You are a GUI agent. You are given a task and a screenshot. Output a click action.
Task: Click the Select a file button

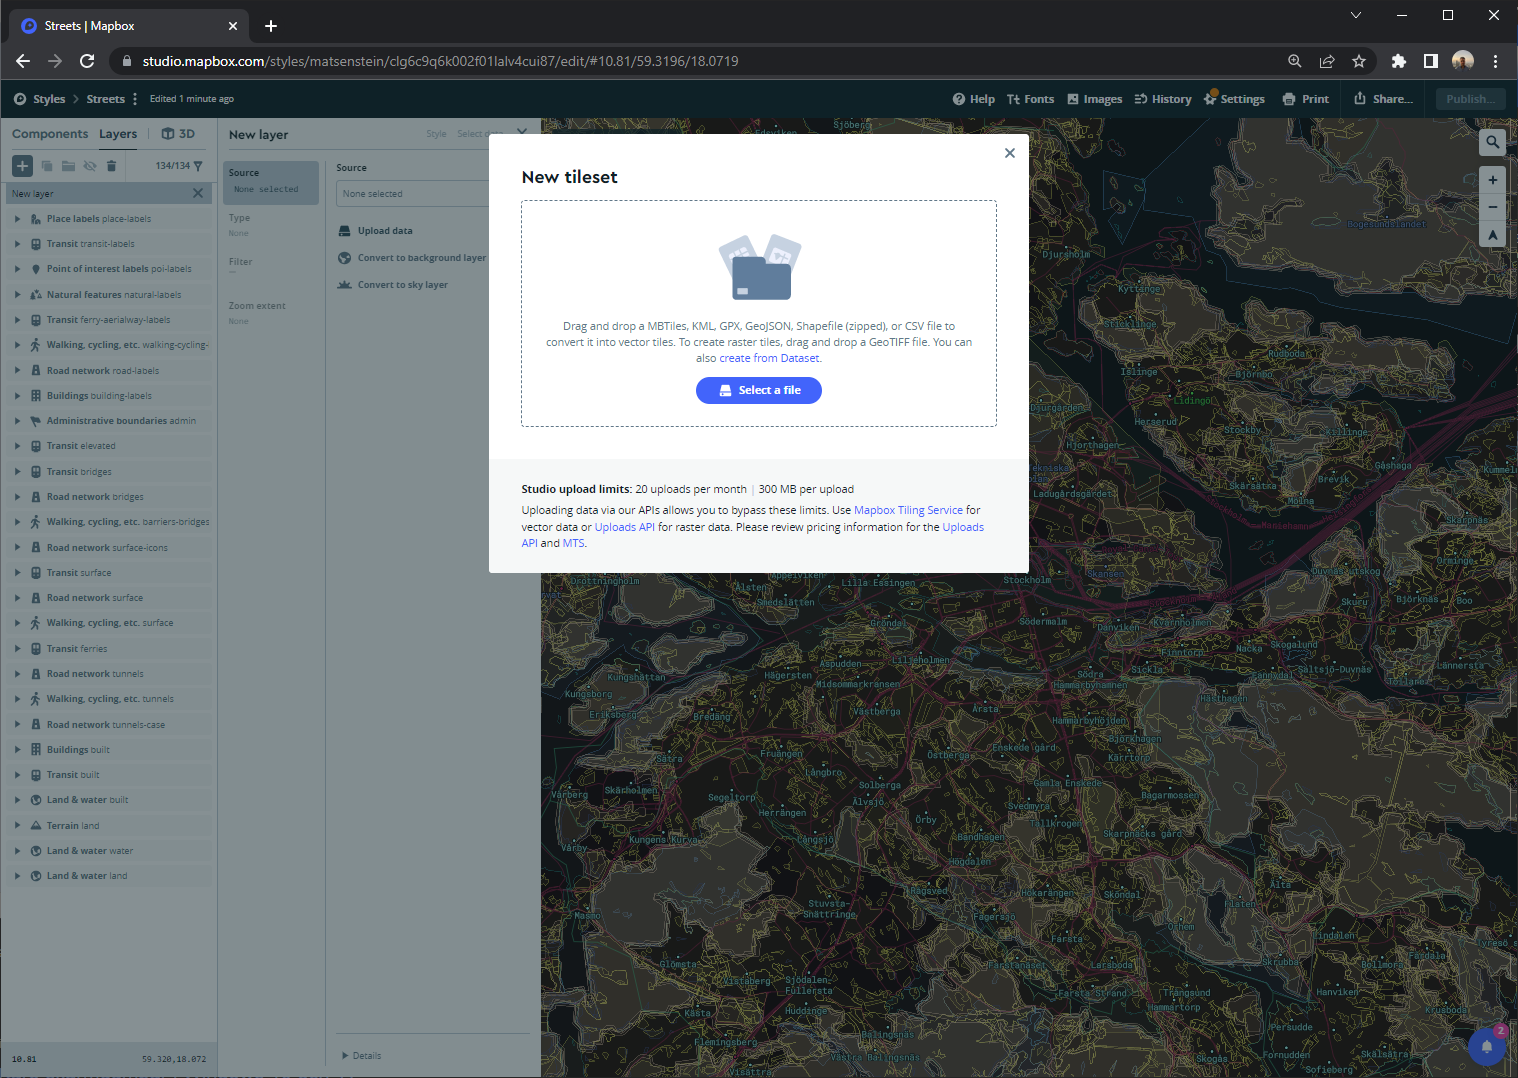click(x=759, y=390)
